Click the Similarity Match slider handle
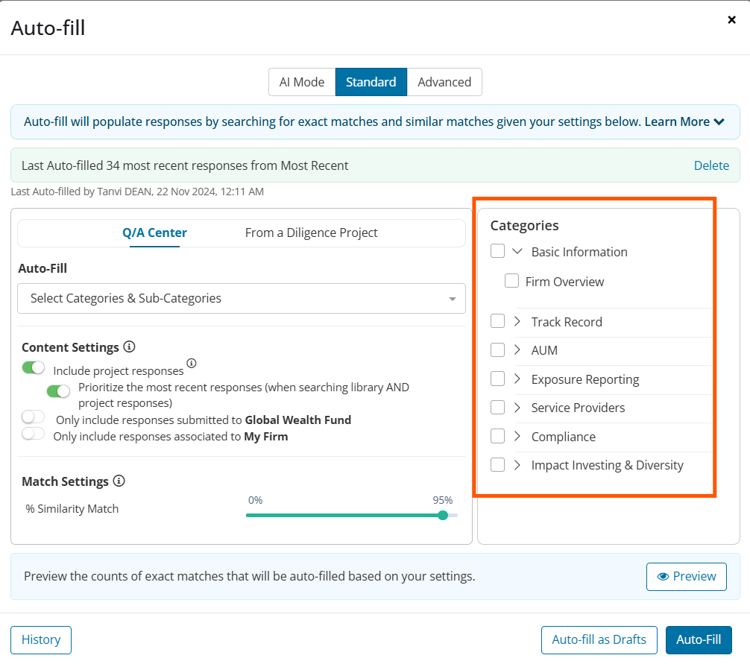 click(443, 515)
